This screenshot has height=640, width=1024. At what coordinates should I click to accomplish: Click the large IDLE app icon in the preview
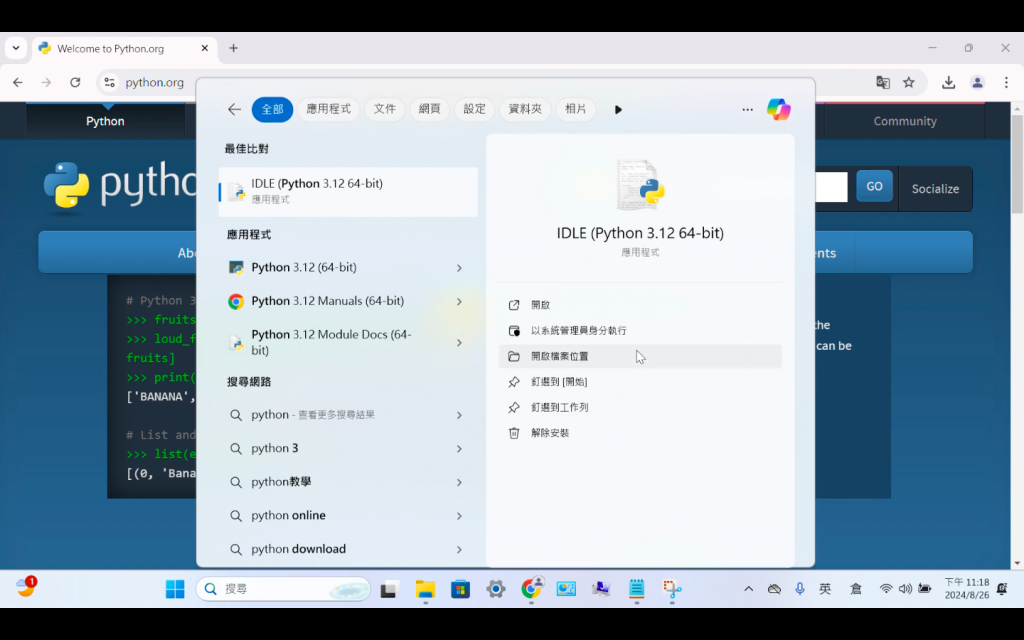pos(640,185)
